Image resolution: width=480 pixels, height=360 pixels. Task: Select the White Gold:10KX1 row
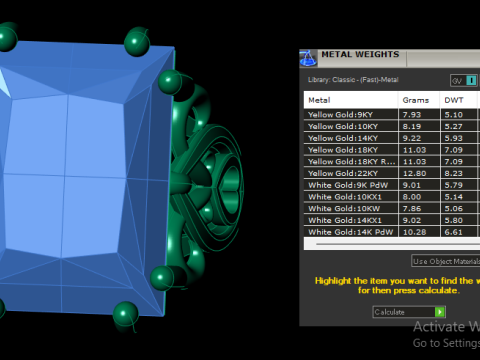coord(392,197)
